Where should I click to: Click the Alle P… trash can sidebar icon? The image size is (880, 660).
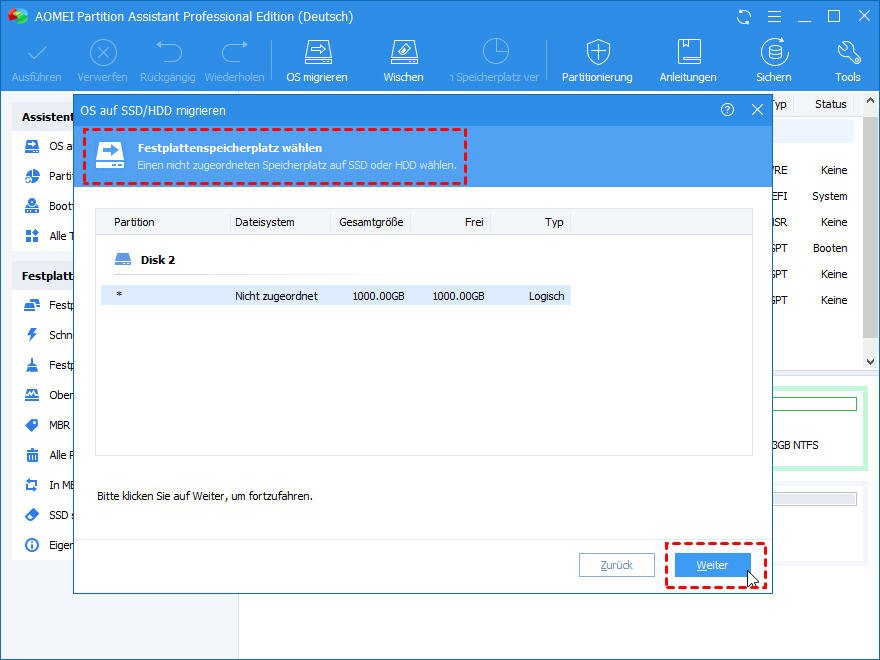click(x=32, y=455)
